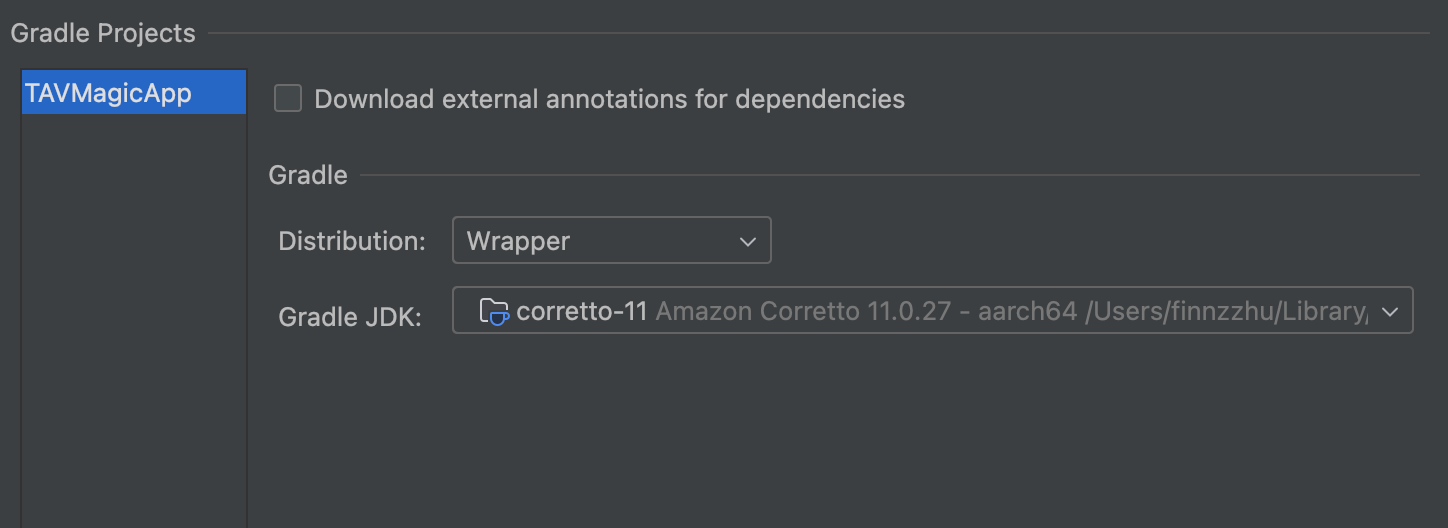
Task: Open the Distribution dropdown showing Wrapper
Action: 611,241
